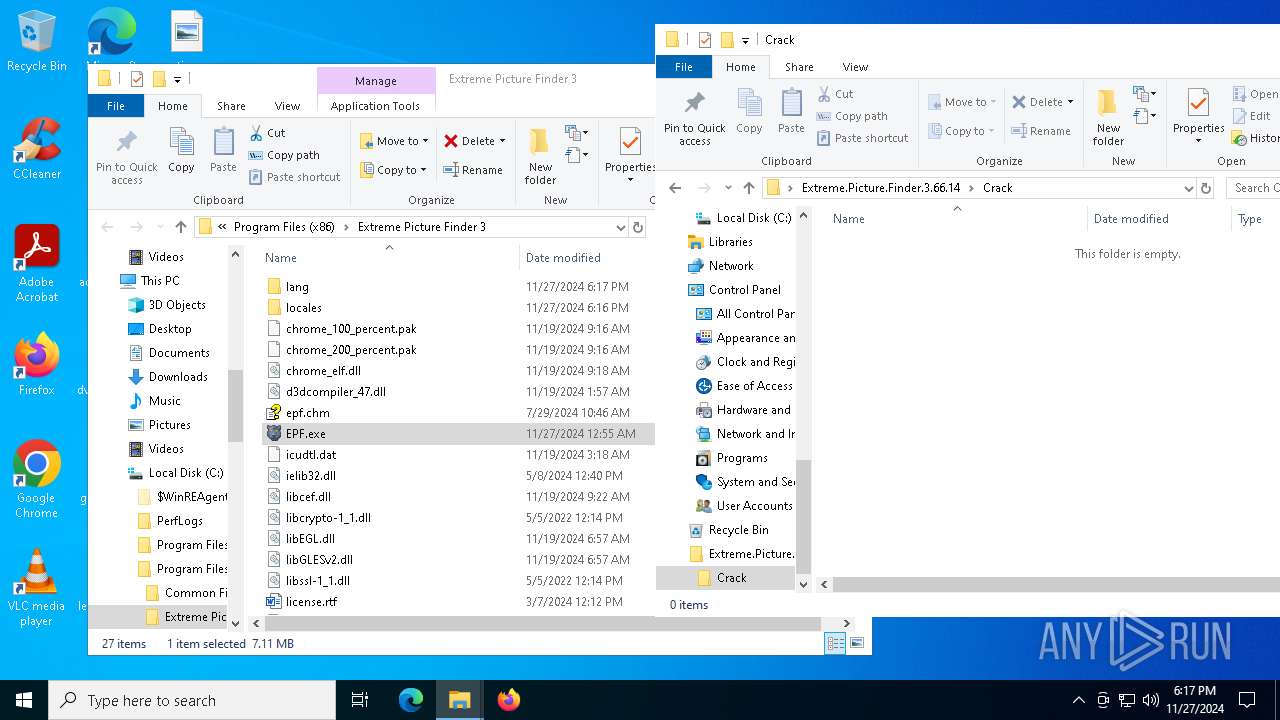
Task: Switch to View tab in Extreme Picture Finder window
Action: click(x=287, y=106)
